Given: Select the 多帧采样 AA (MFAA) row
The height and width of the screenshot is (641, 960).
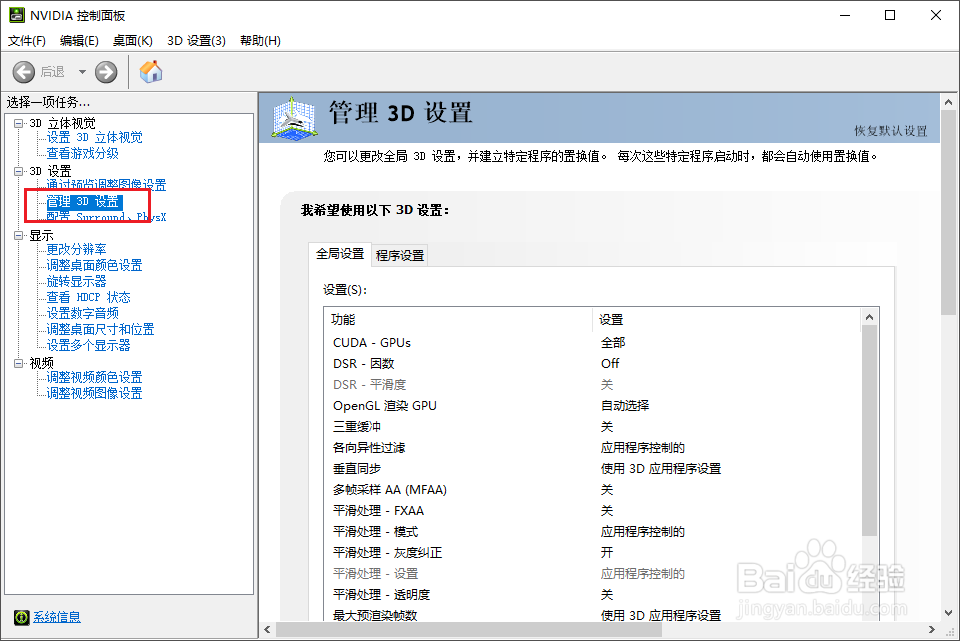Looking at the screenshot, I should [x=592, y=490].
